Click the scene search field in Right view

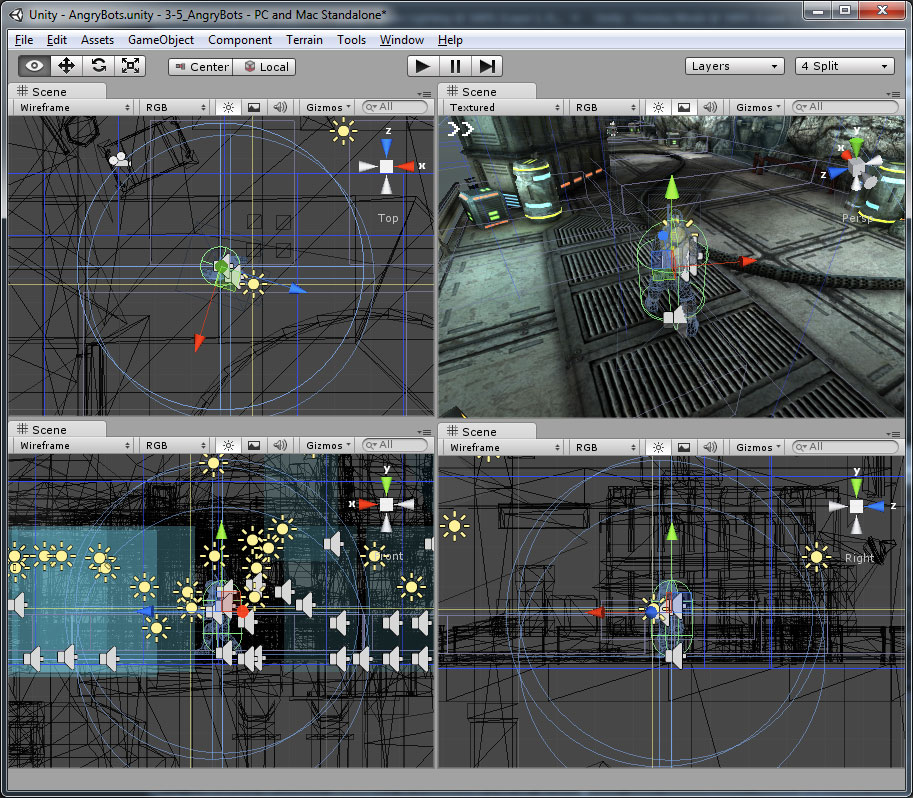[845, 447]
